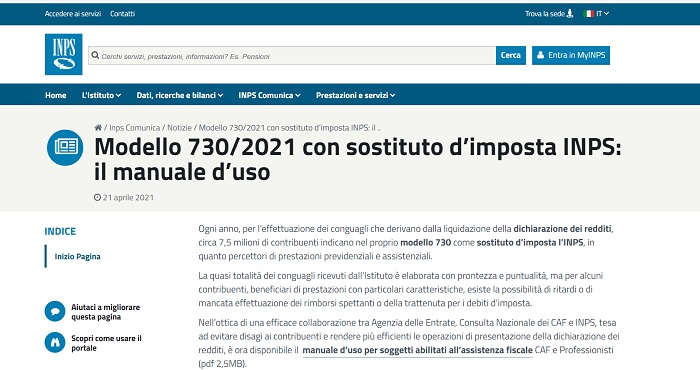700x370 pixels.
Task: Select Inizio Pagina in the index
Action: (78, 256)
